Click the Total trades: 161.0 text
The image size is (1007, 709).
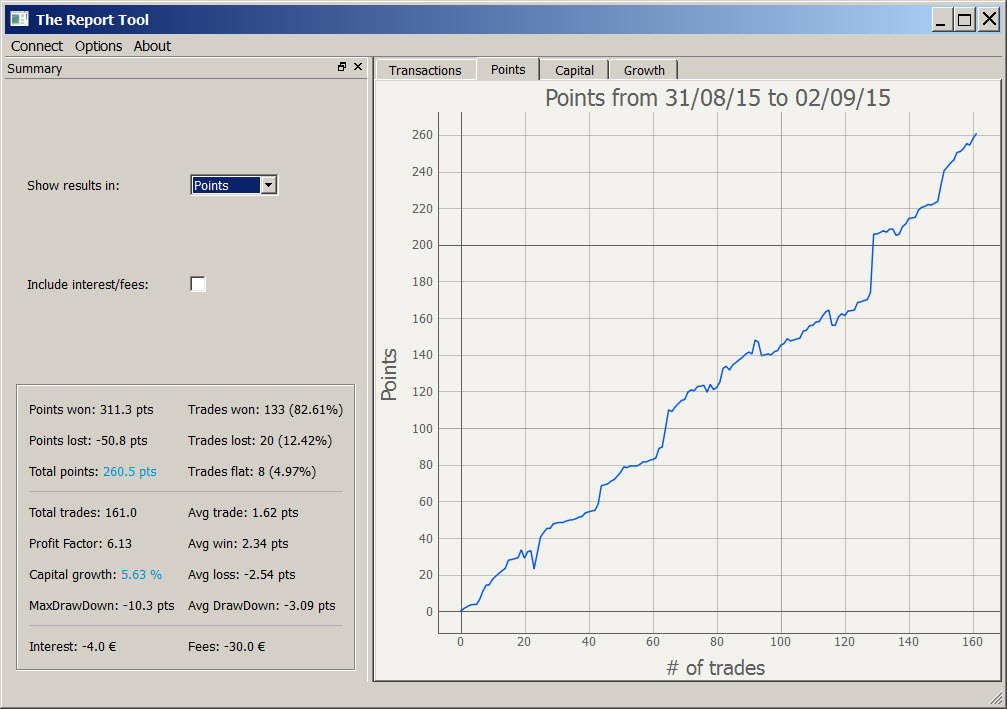[x=83, y=512]
